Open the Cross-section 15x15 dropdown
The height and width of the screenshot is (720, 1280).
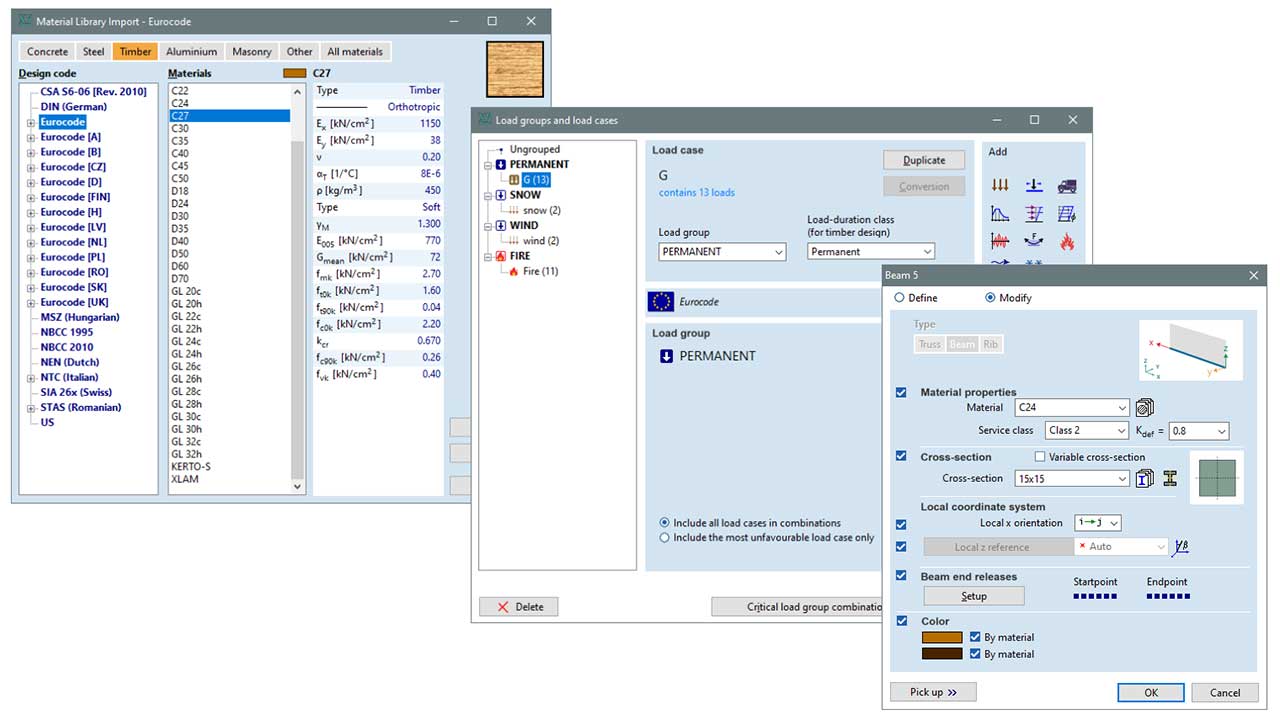coord(1072,478)
